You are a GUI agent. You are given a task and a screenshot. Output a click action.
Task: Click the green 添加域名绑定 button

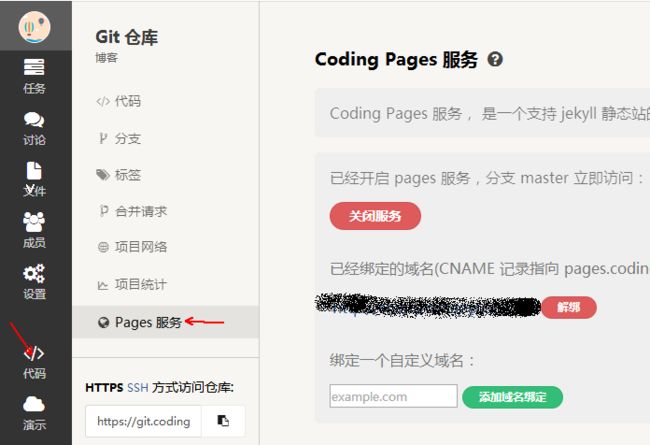pos(512,397)
